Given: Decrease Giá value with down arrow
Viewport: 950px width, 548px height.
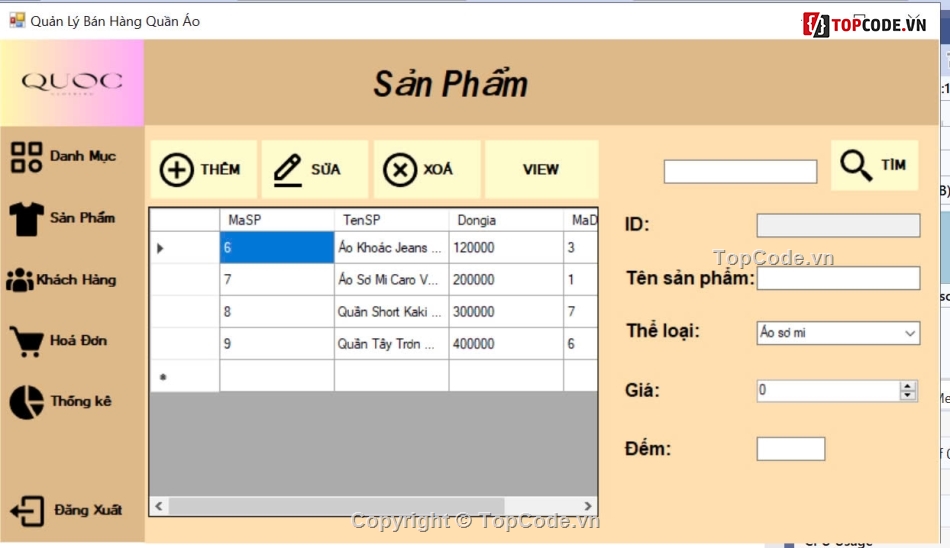Looking at the screenshot, I should 907,396.
